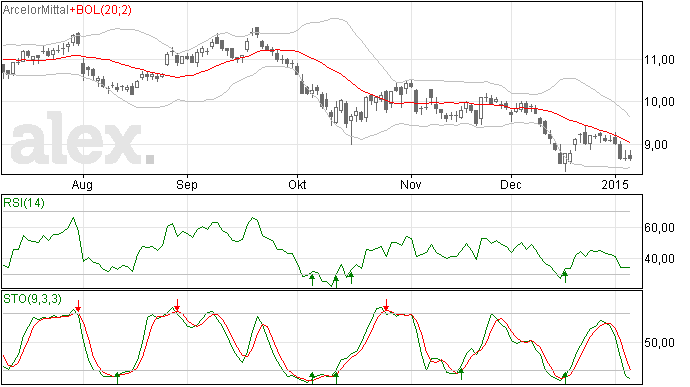Click the 50,00 stochastic axis value
Image resolution: width=690 pixels, height=387 pixels.
tap(659, 343)
